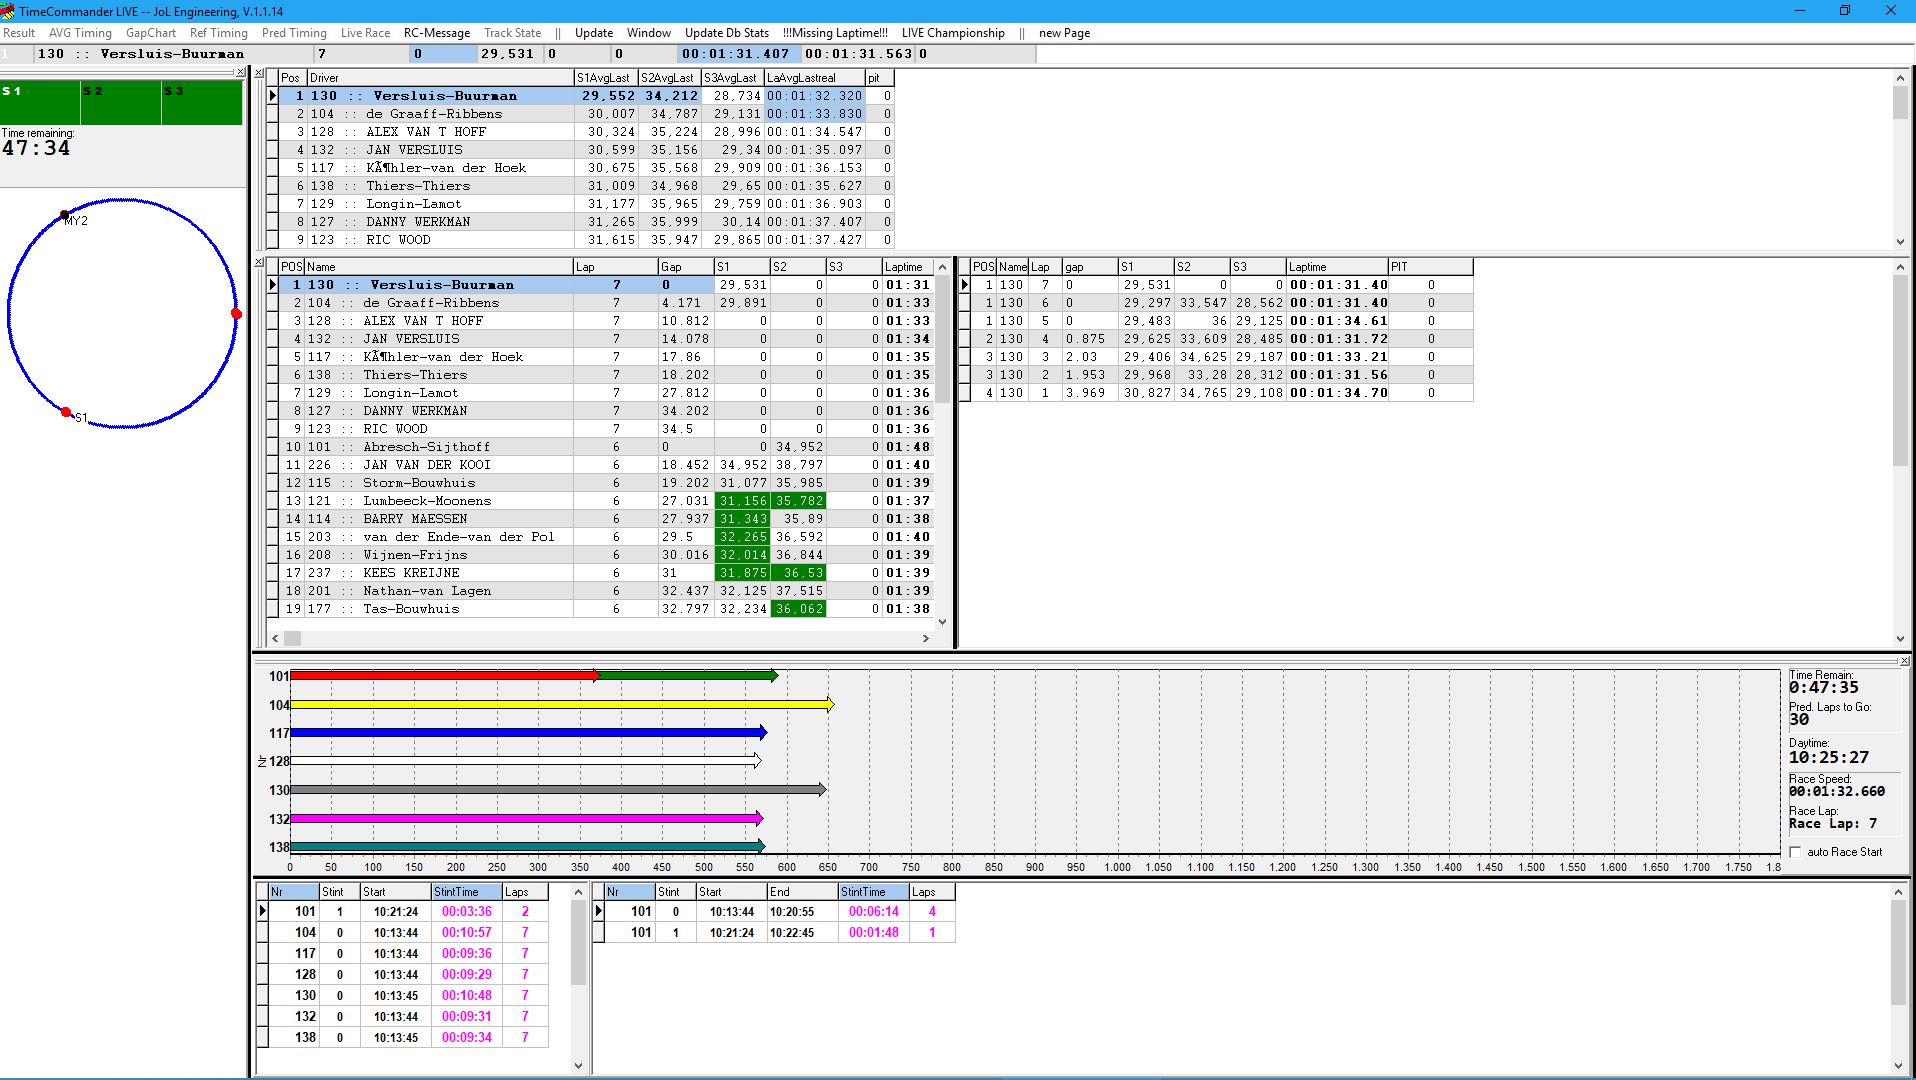Click the top laptime field 00:01:31.407
The image size is (1916, 1080).
[738, 54]
